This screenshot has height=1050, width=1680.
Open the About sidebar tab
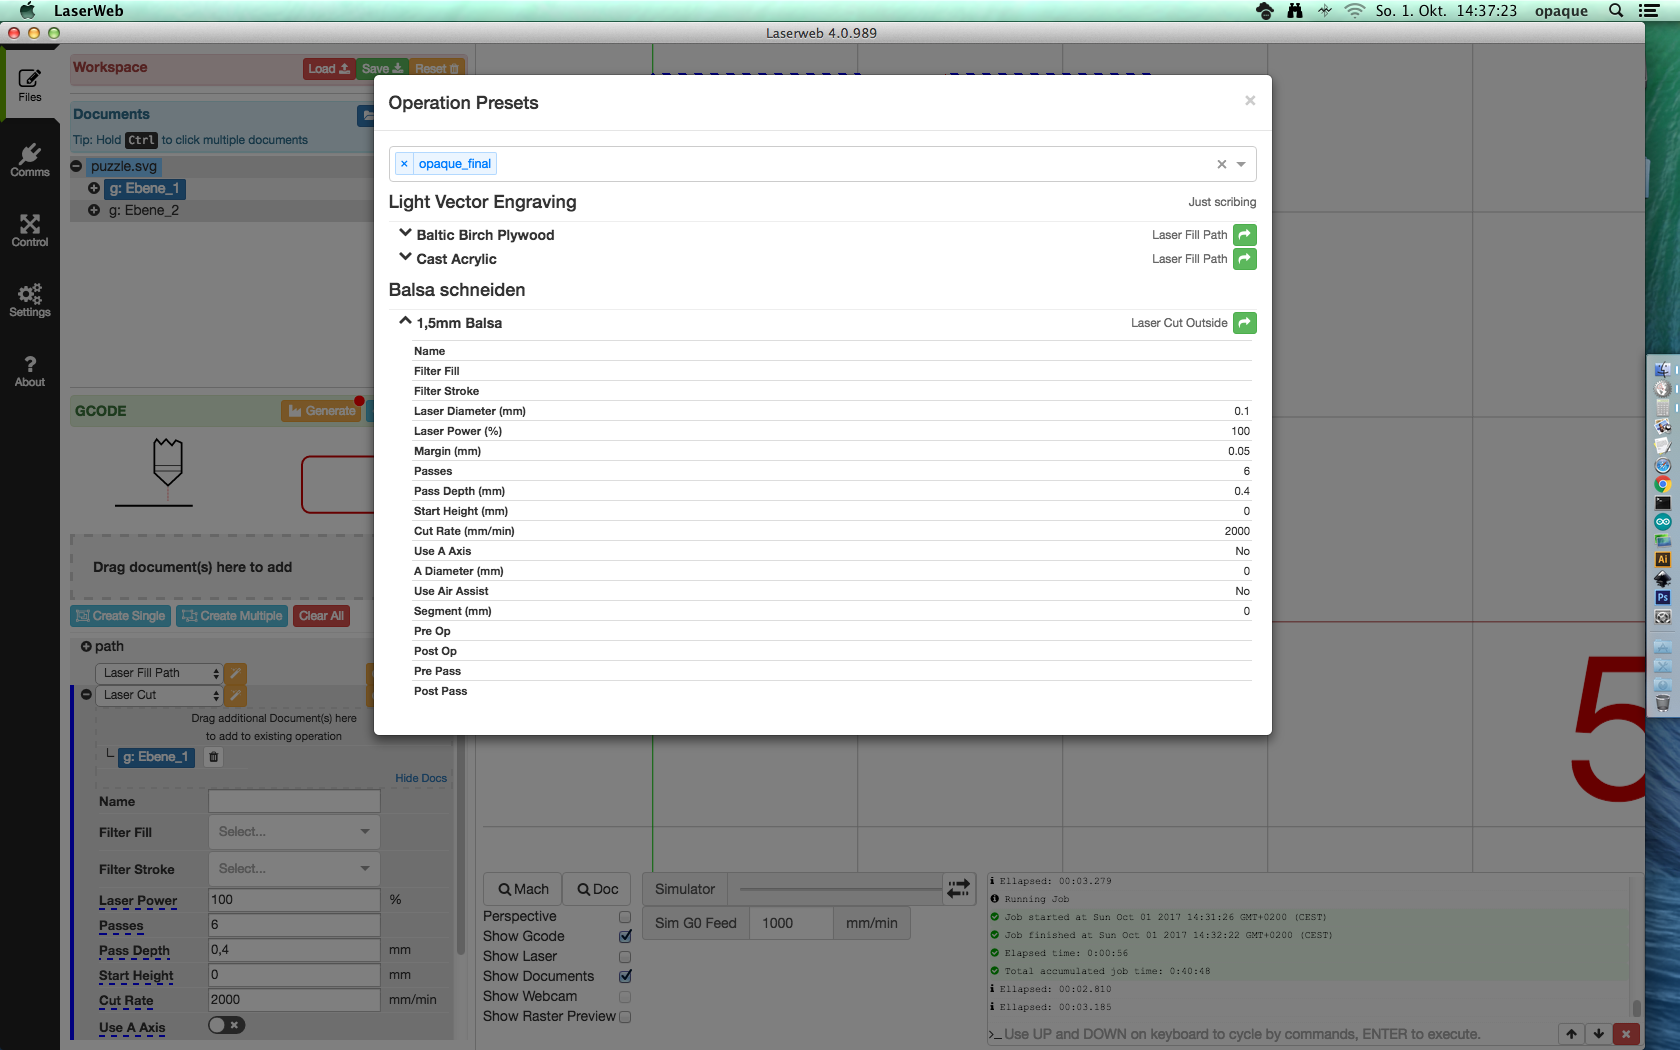pos(30,370)
